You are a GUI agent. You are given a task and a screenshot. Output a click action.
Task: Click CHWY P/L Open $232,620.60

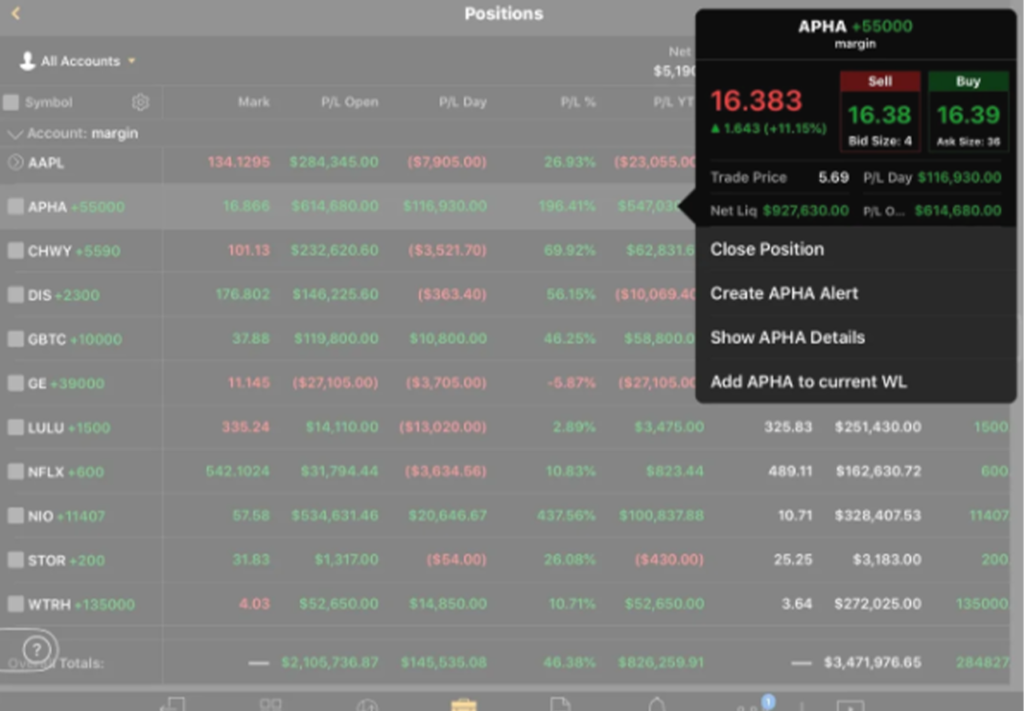point(334,250)
